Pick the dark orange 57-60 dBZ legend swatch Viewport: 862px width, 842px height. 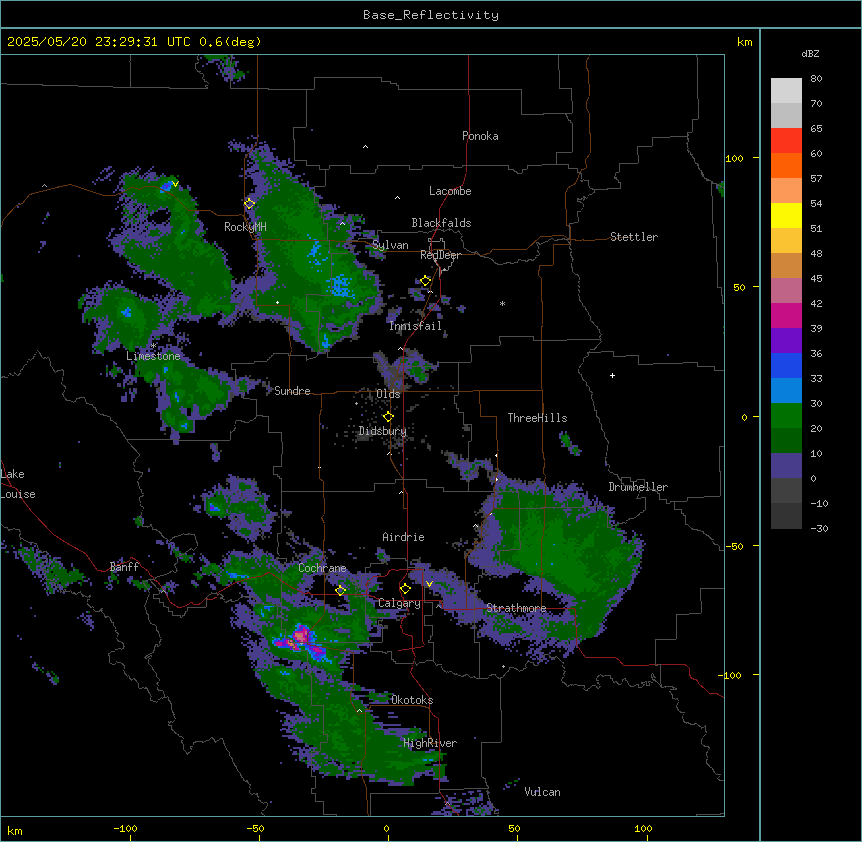coord(786,165)
